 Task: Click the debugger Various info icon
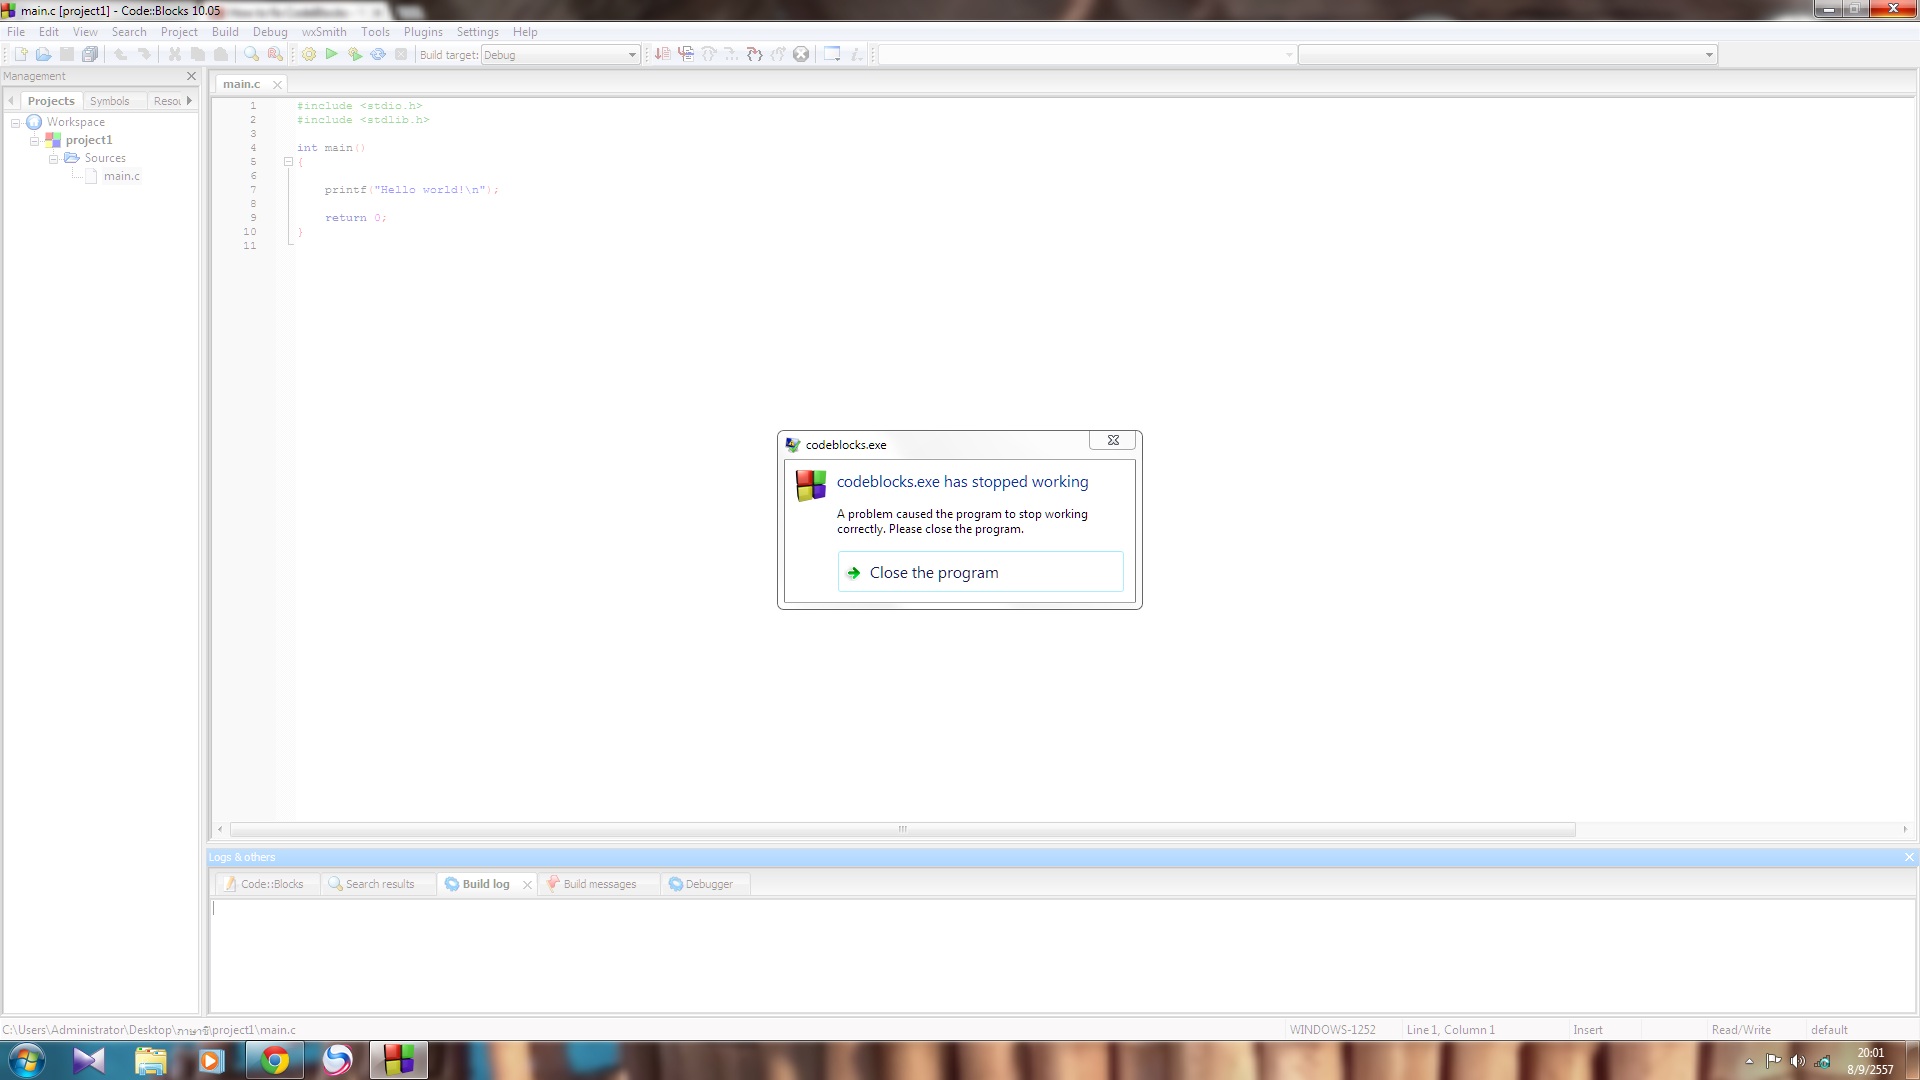857,54
